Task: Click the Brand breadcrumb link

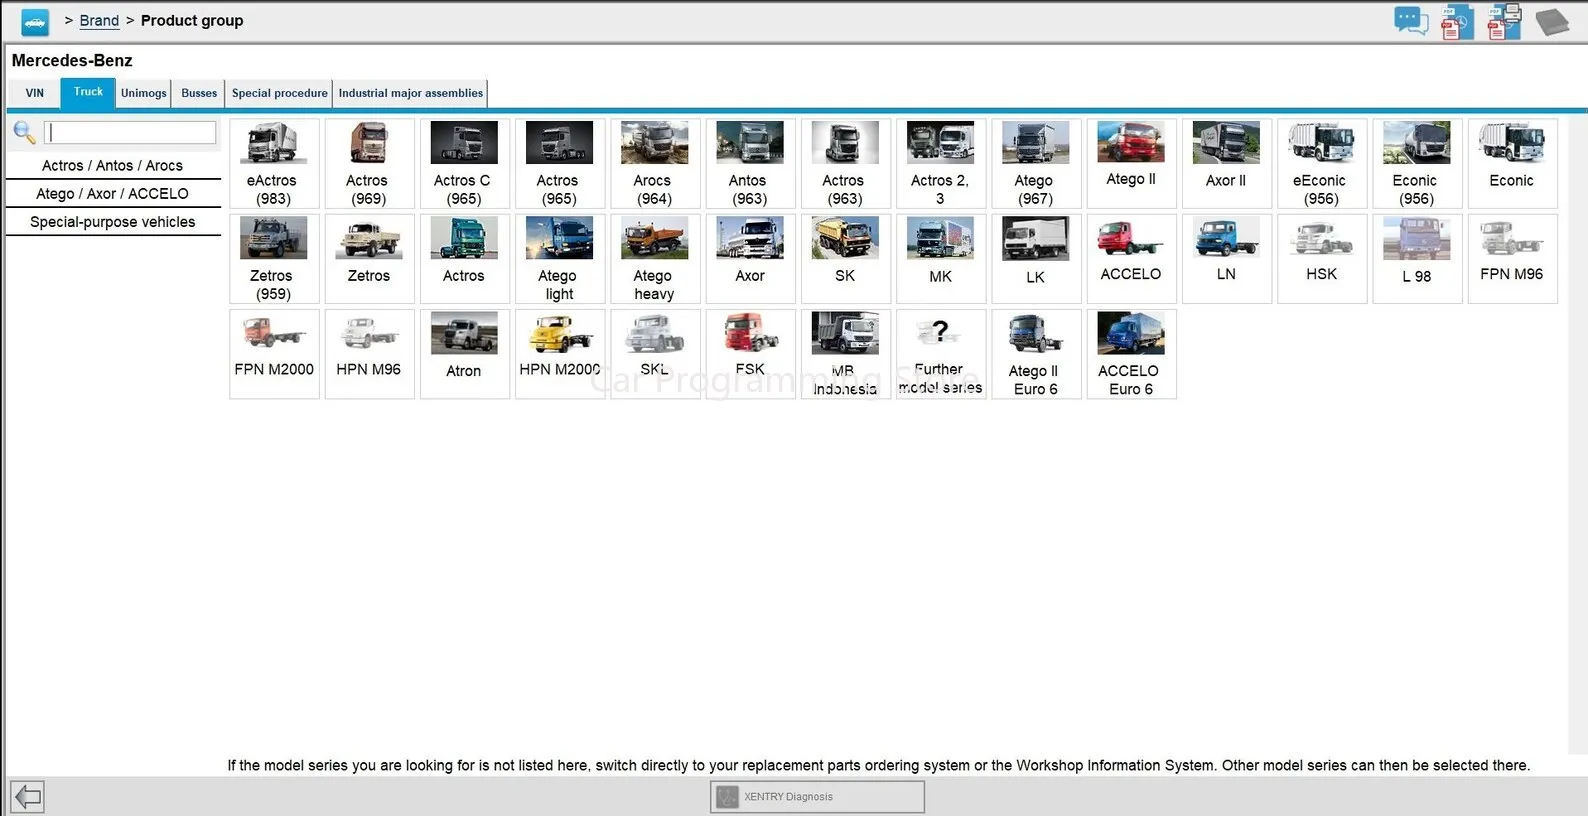Action: (x=99, y=21)
